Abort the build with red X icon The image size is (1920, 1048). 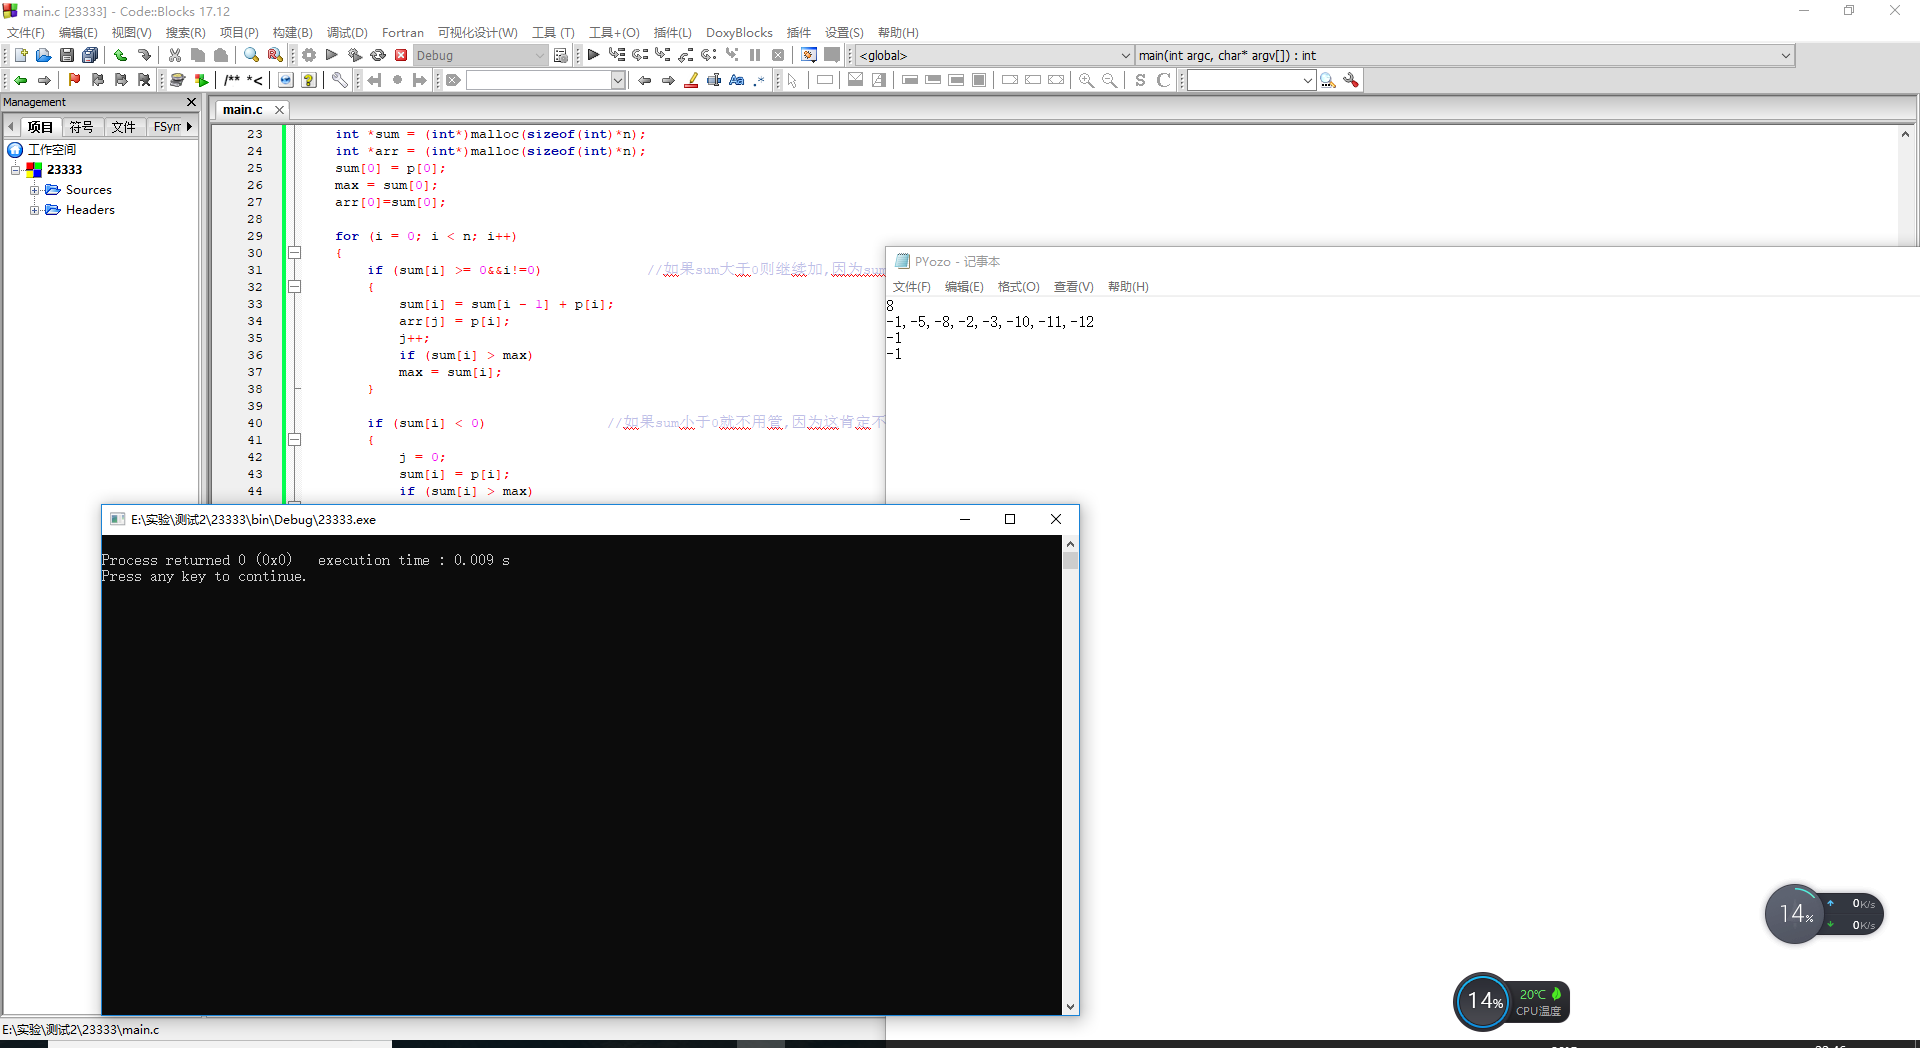(401, 55)
